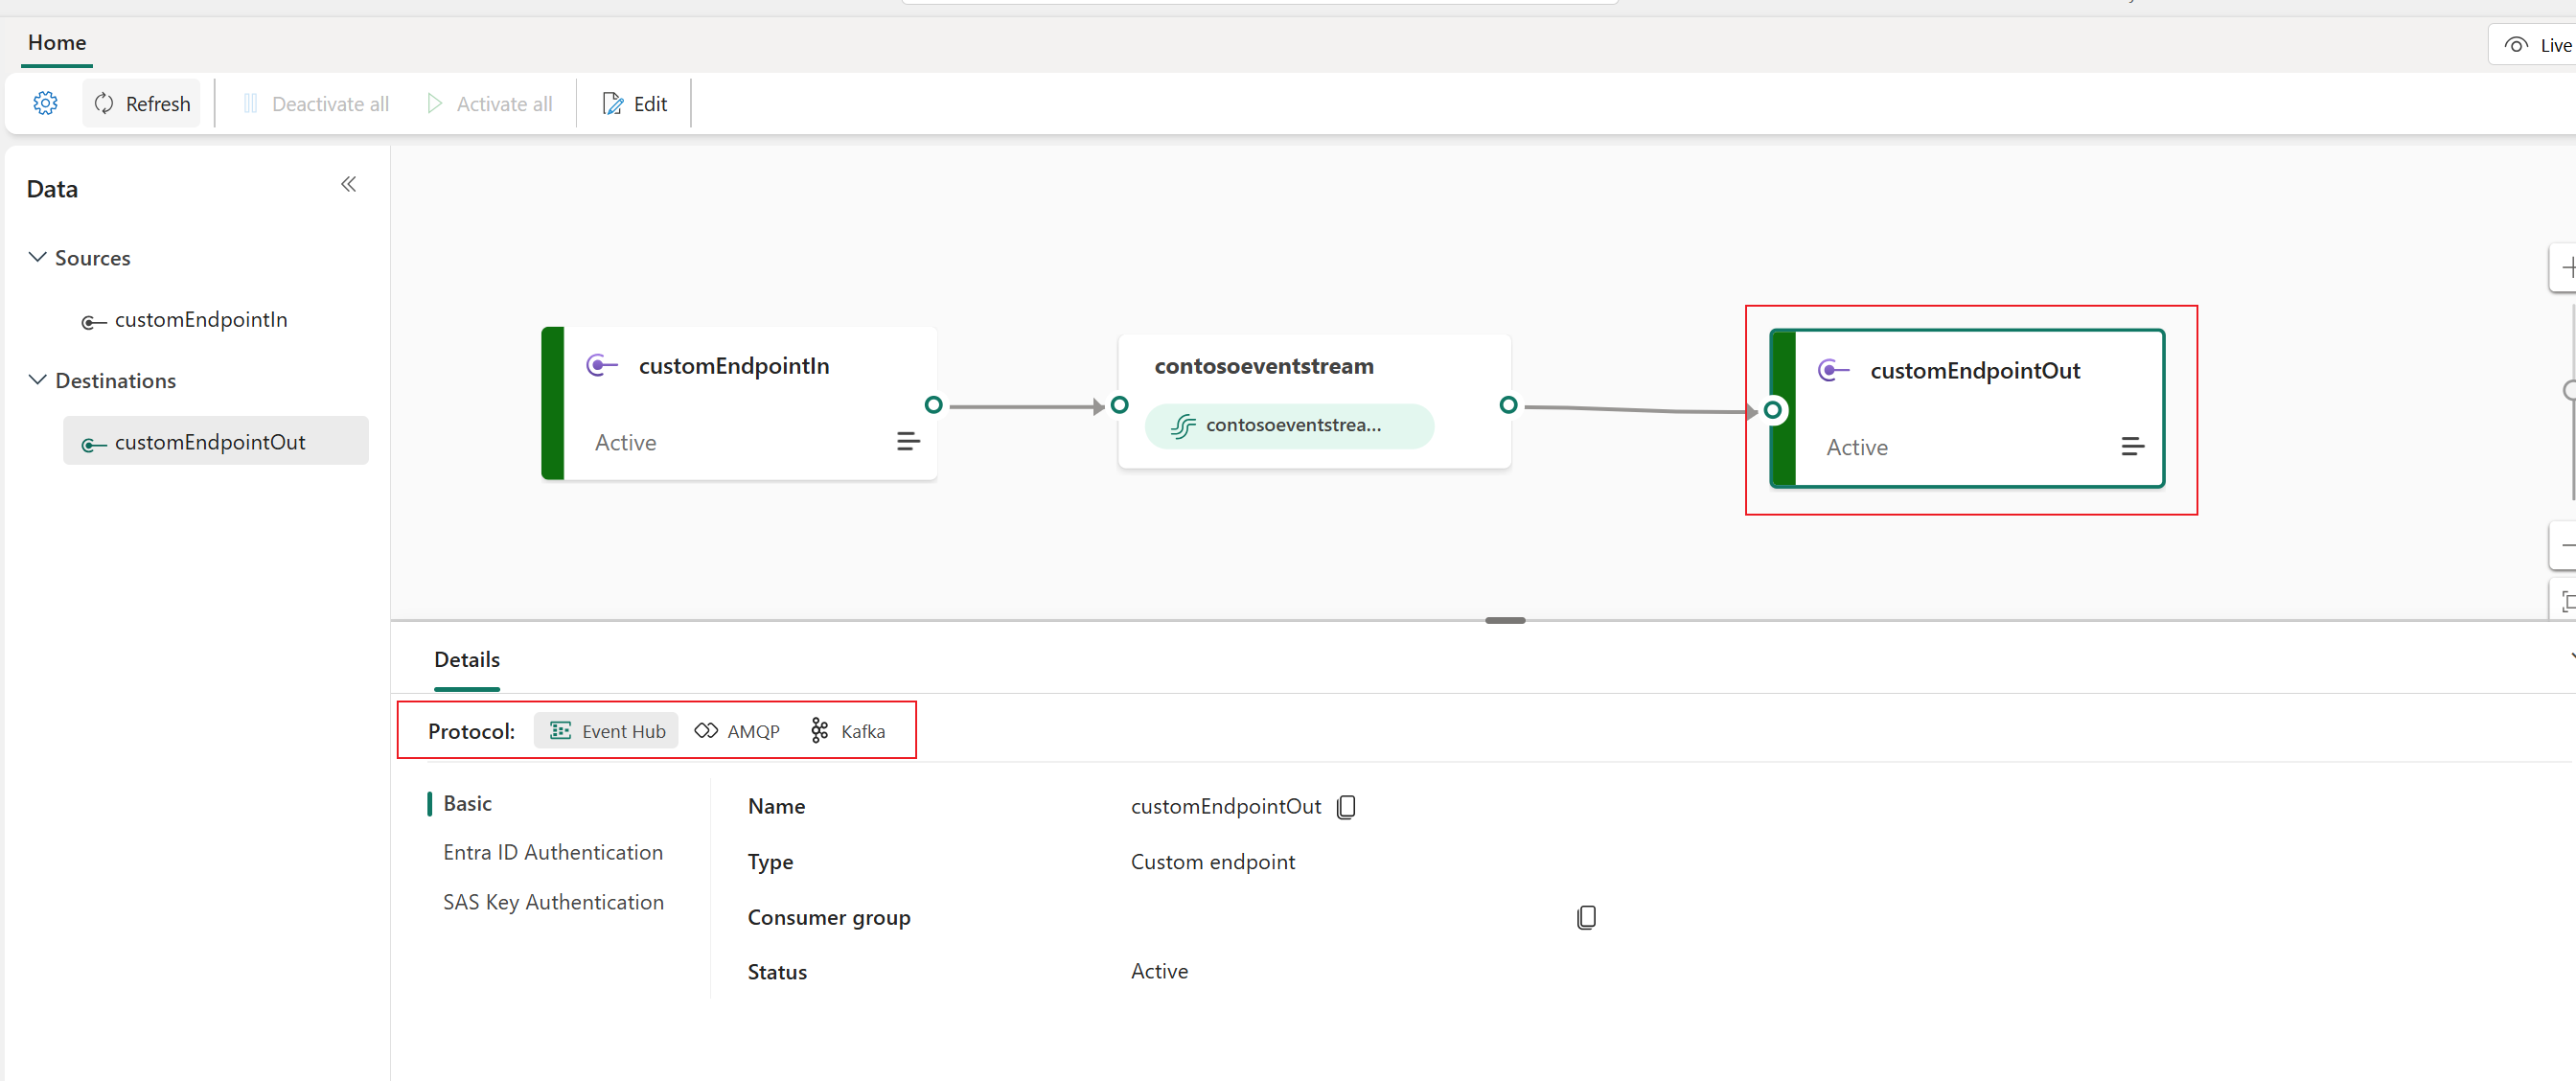Show SAS Key Authentication section
The height and width of the screenshot is (1081, 2576).
(553, 902)
